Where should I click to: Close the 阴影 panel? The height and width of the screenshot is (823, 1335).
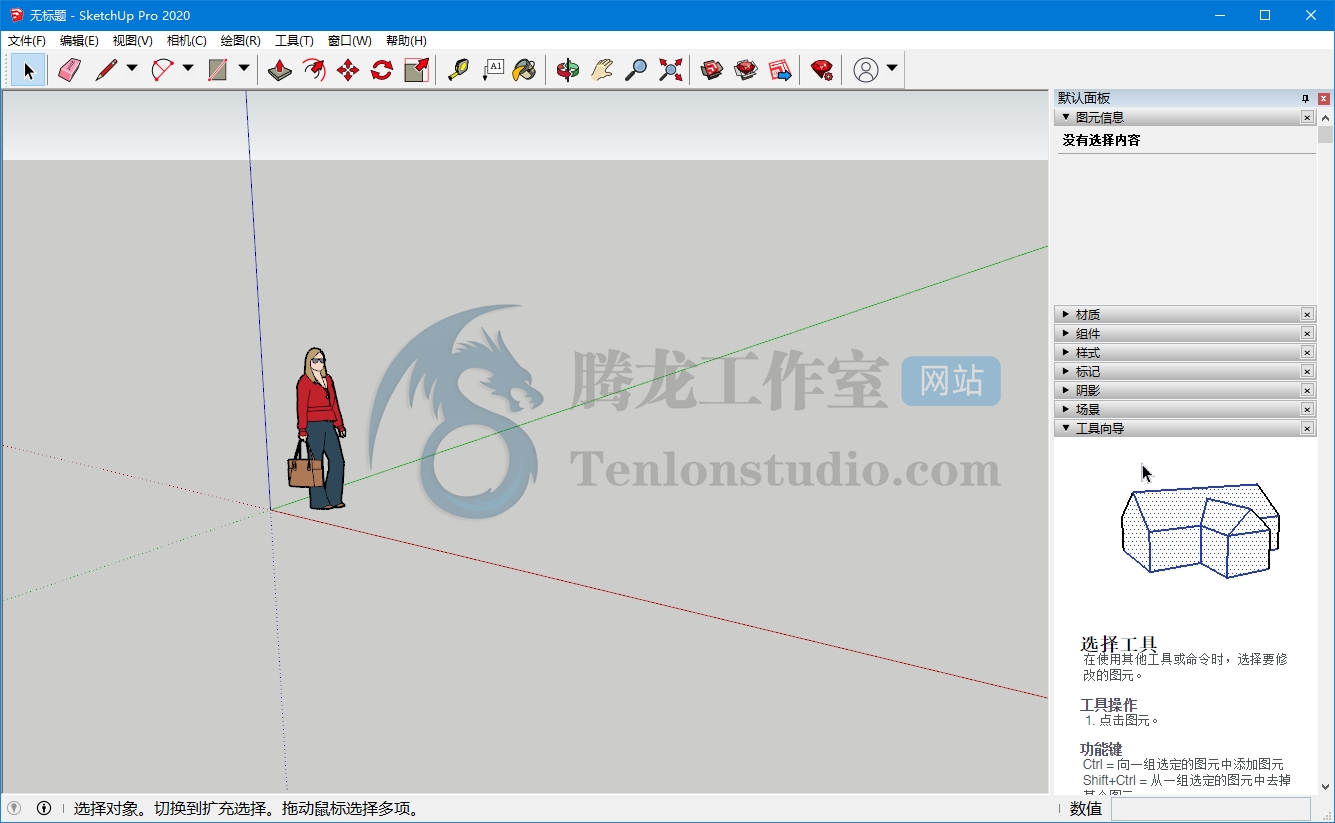tap(1307, 390)
